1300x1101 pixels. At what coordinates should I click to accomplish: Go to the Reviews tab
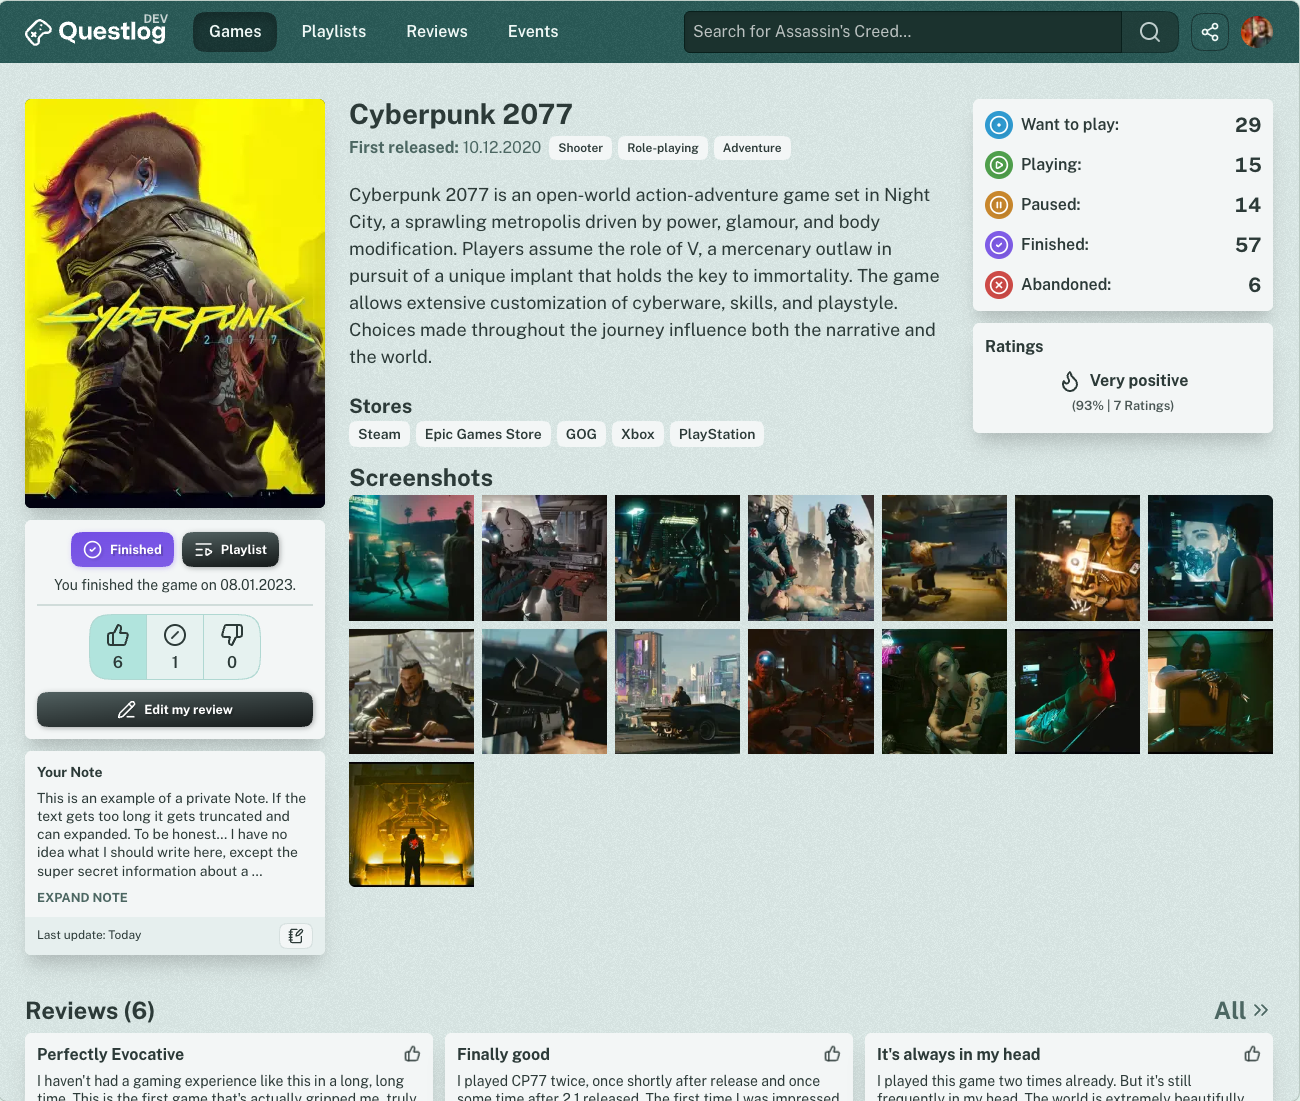click(x=437, y=32)
